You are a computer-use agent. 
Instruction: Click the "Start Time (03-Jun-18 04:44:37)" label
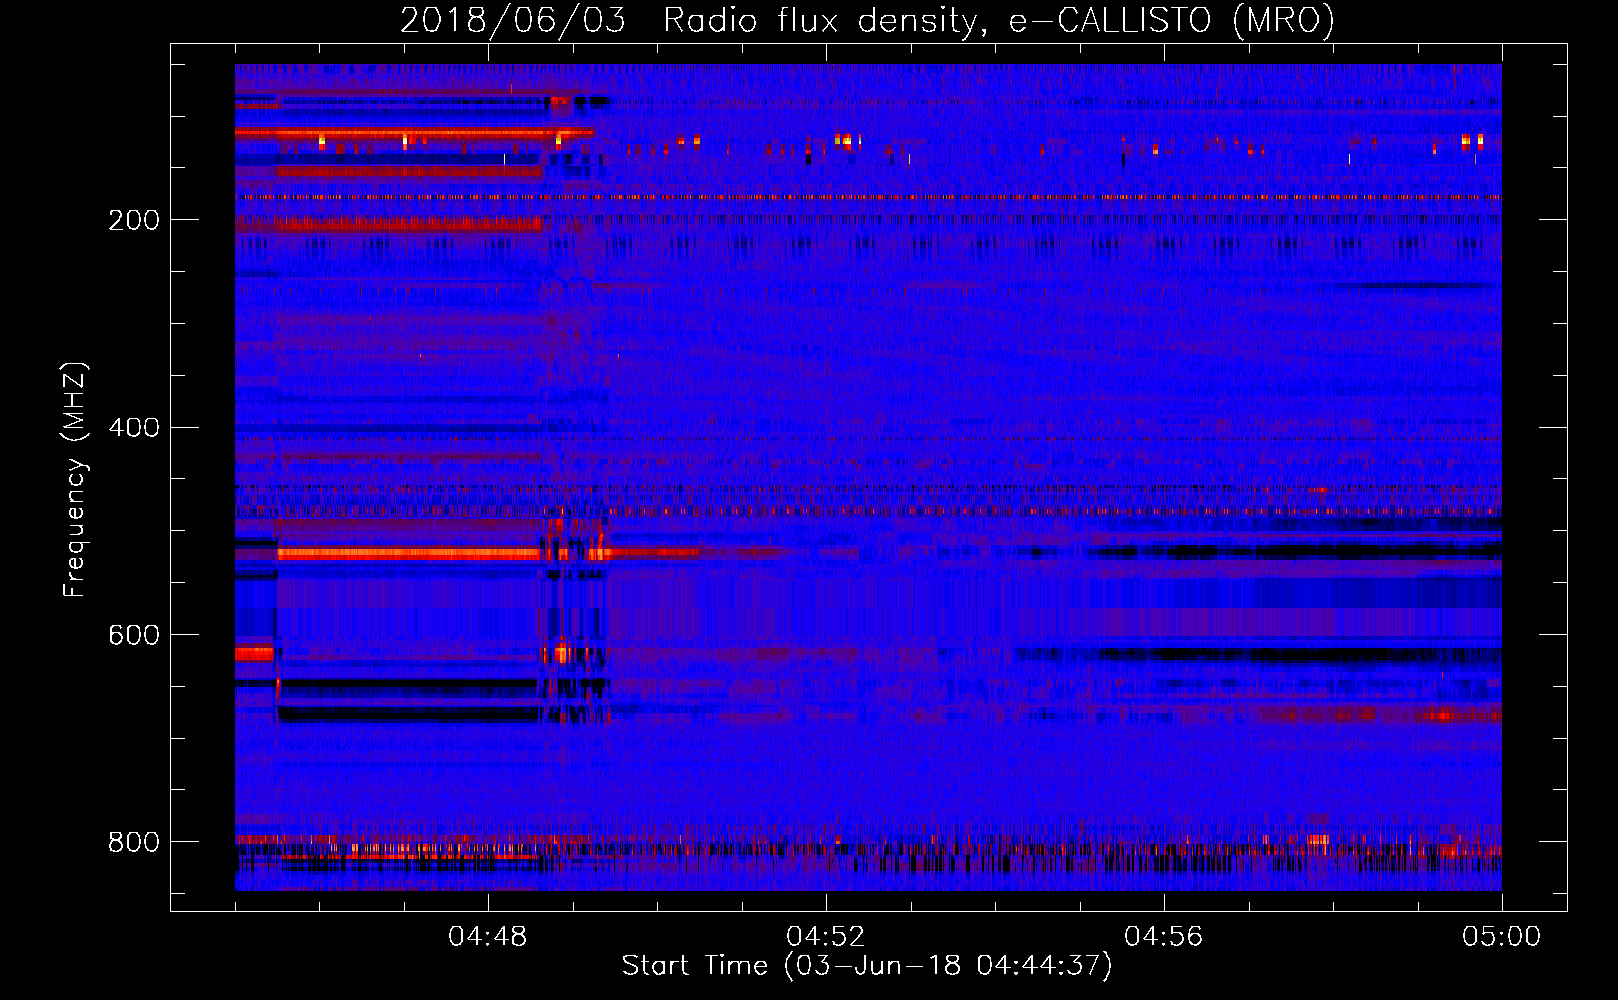867,966
